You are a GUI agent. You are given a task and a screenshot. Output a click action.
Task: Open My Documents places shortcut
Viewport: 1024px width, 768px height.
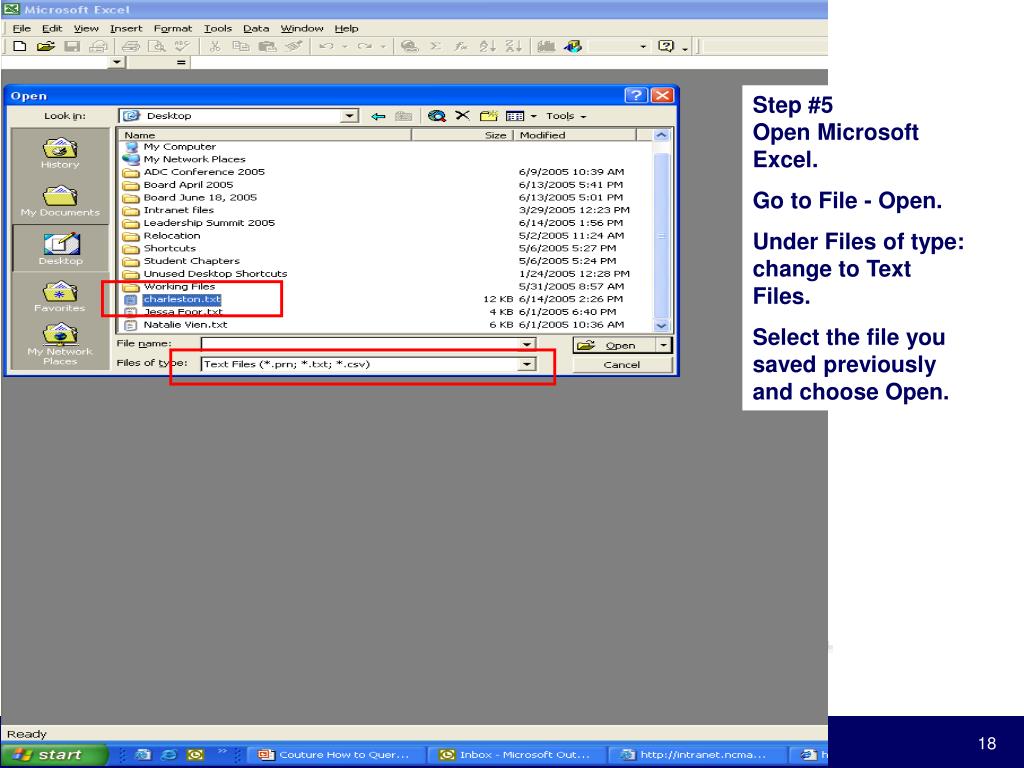pos(60,201)
